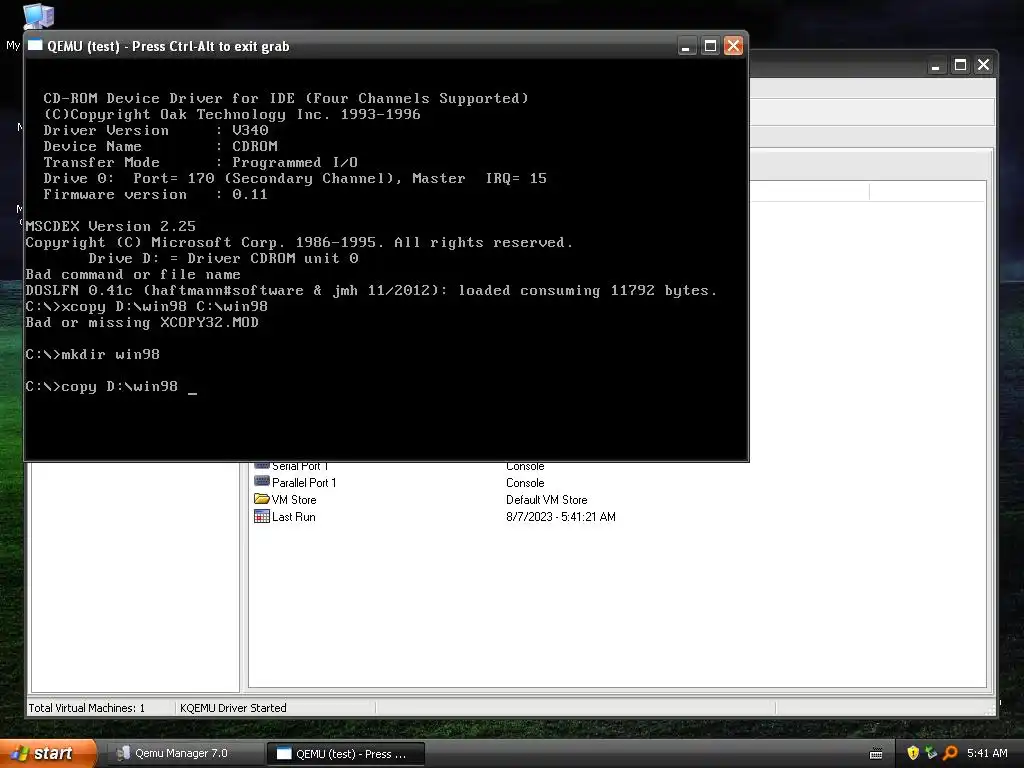Select the My Computer desktop icon
Viewport: 1024px width, 768px height.
pyautogui.click(x=38, y=16)
